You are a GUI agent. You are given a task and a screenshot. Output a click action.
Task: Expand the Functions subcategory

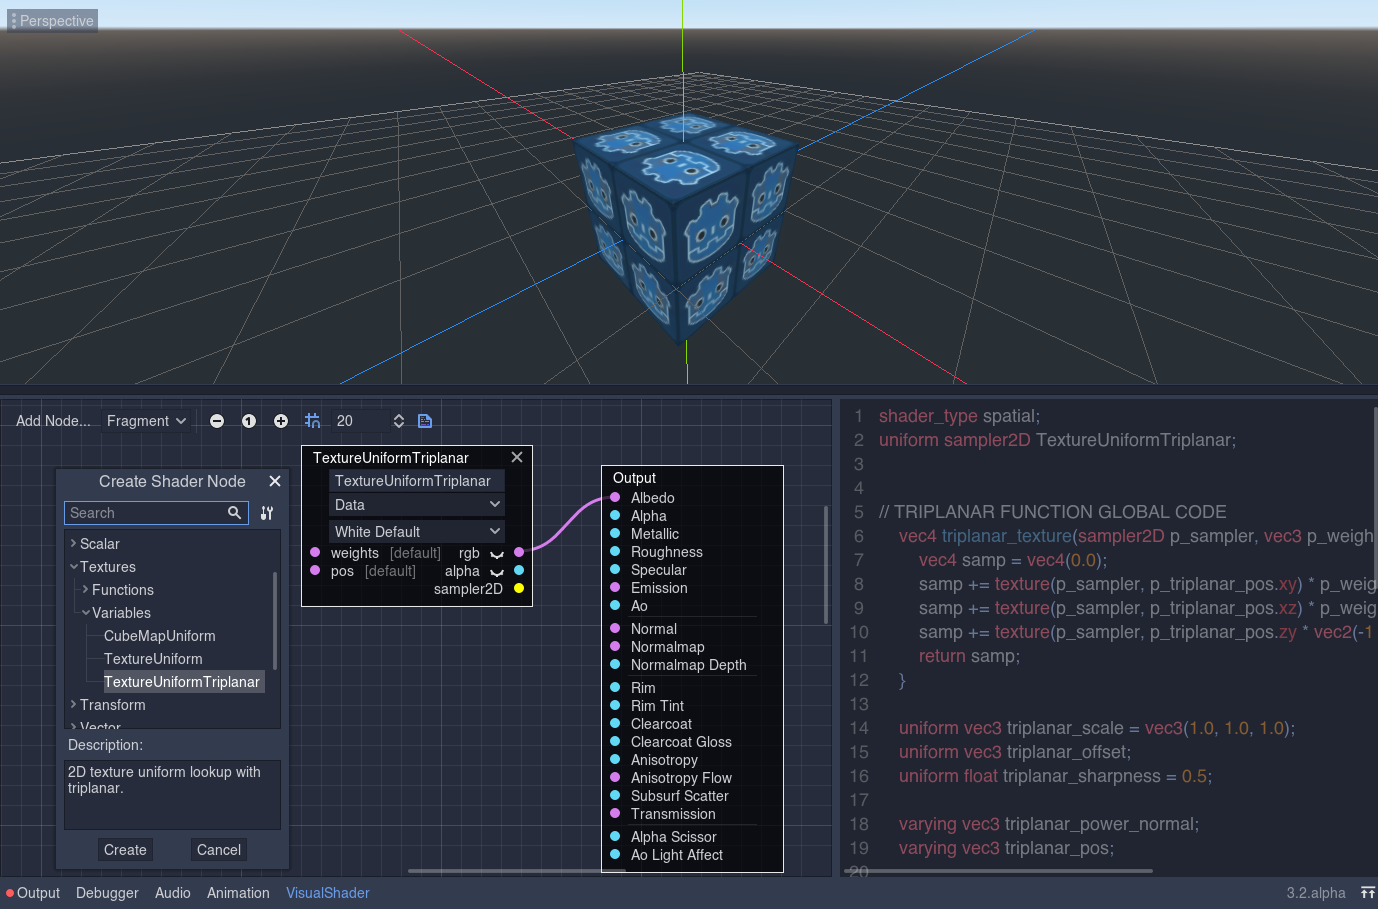click(85, 589)
